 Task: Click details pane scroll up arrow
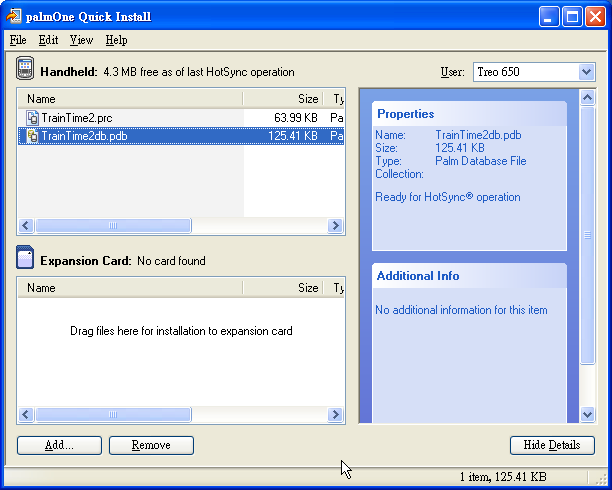(587, 98)
